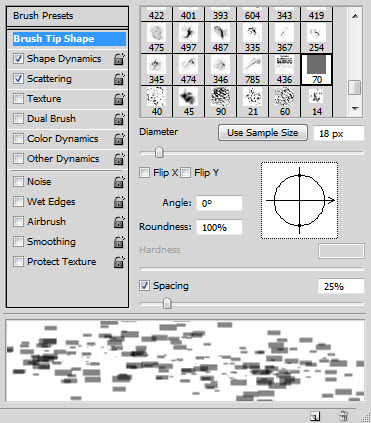
Task: Select brush tip thumbnail 436
Action: (284, 70)
